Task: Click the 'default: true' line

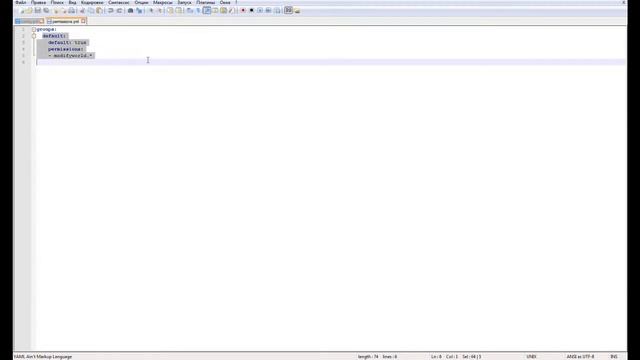Action: tap(67, 42)
